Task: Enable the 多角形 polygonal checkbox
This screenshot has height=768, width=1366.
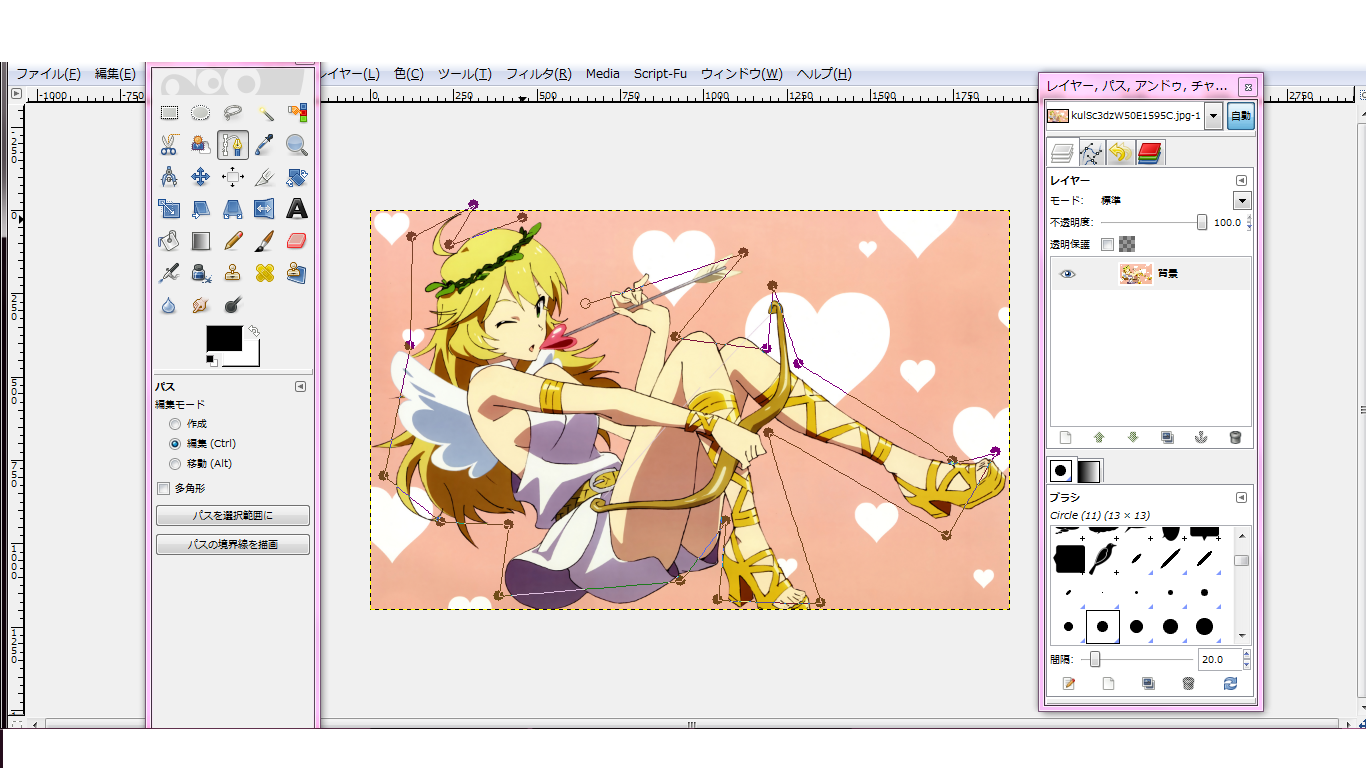Action: (x=164, y=489)
